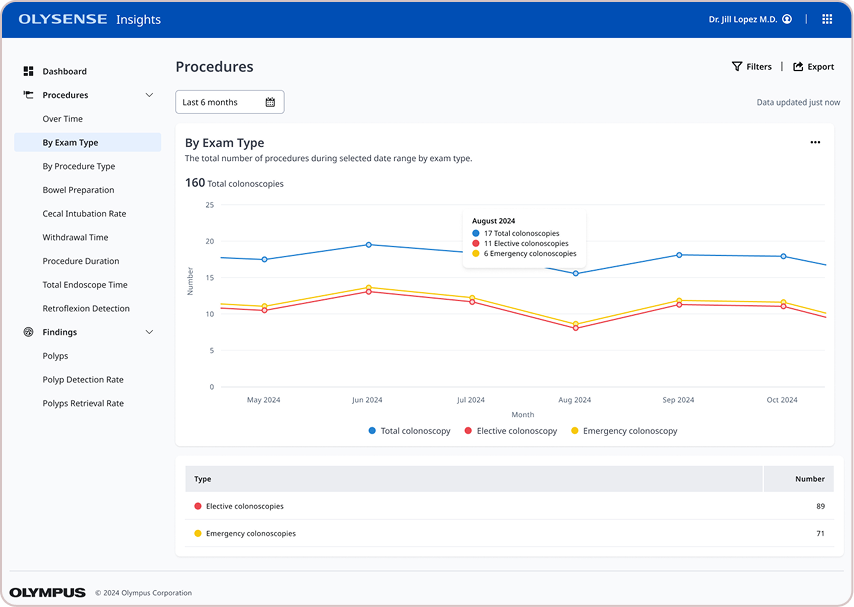Click the red swatch beside Elective colonoscopies row
Image resolution: width=854 pixels, height=607 pixels.
pos(198,506)
